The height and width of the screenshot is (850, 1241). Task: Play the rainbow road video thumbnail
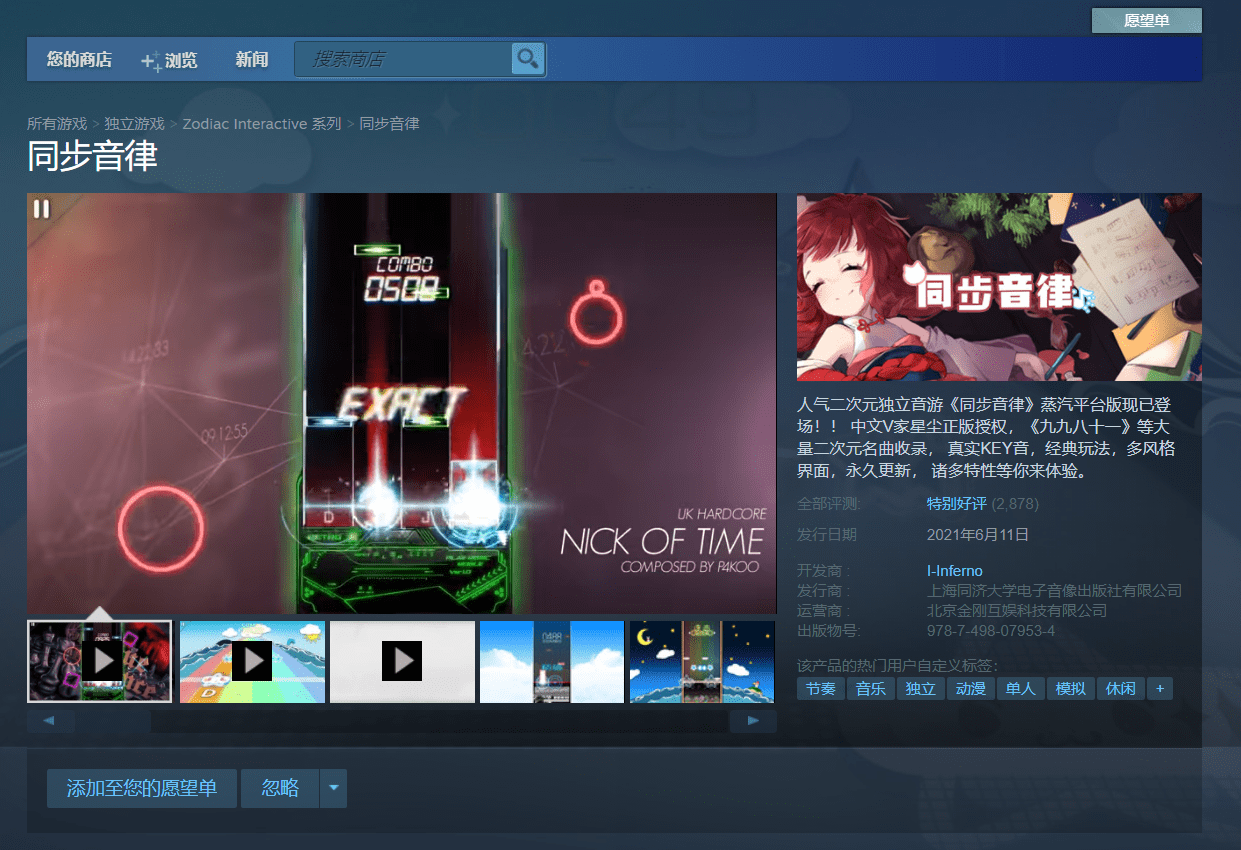(252, 661)
